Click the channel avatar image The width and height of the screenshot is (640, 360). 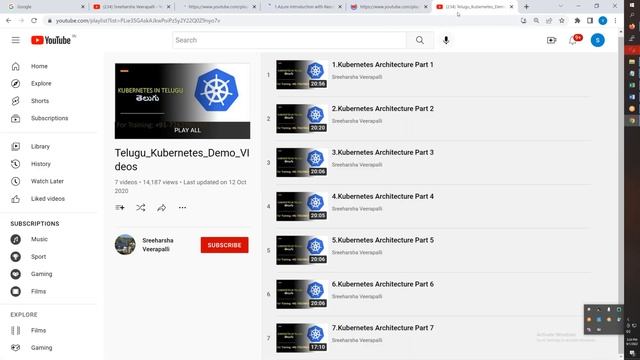pos(125,245)
